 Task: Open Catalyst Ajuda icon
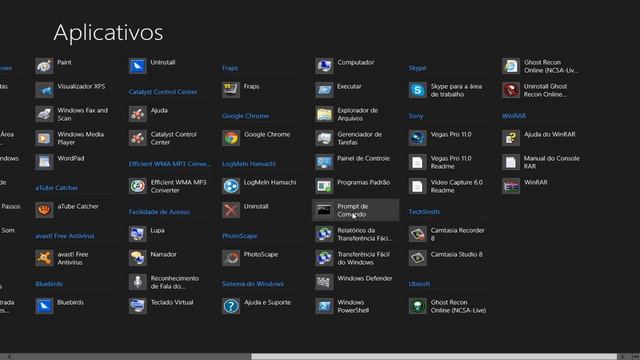(138, 114)
